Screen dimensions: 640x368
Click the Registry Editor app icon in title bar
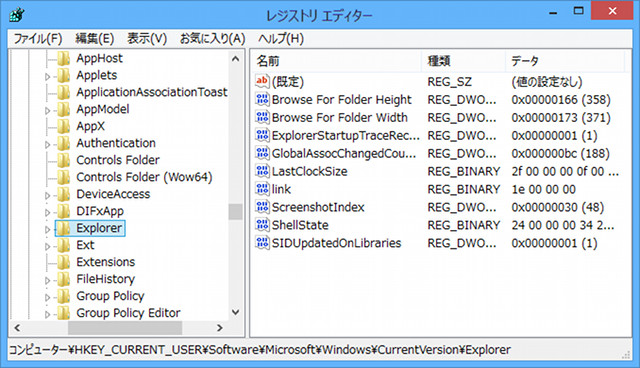coord(17,15)
